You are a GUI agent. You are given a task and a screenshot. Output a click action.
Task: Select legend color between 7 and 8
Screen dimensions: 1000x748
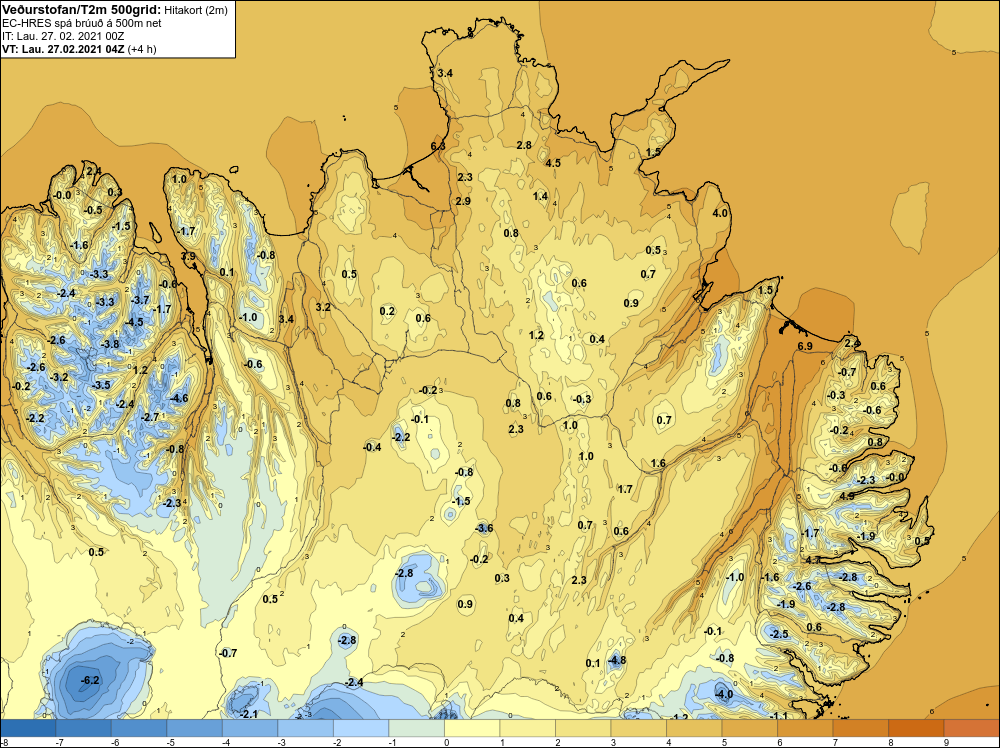[x=860, y=728]
